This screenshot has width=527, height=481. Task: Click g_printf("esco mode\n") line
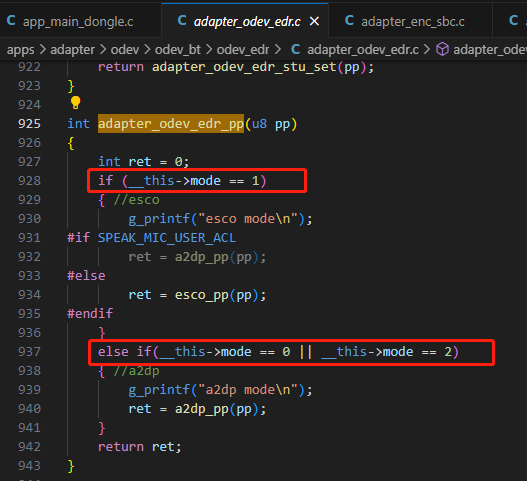(x=220, y=219)
